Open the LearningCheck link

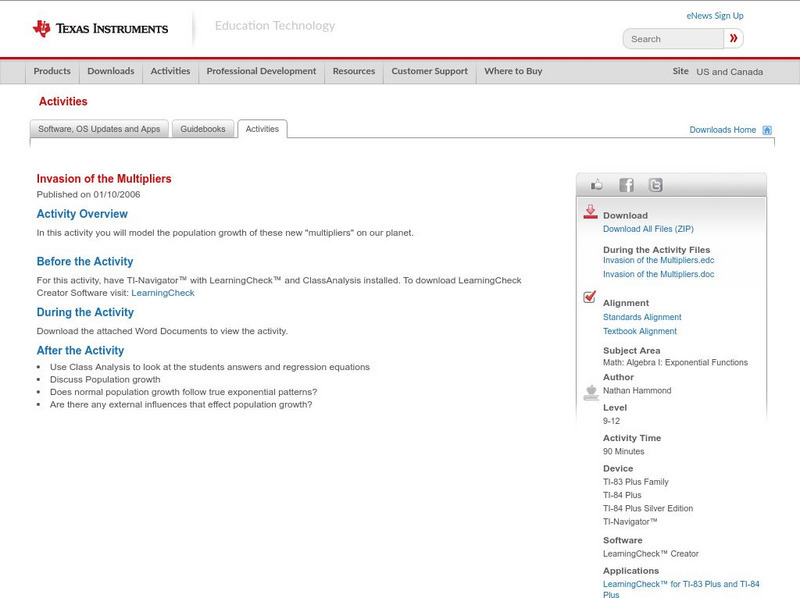coord(163,293)
